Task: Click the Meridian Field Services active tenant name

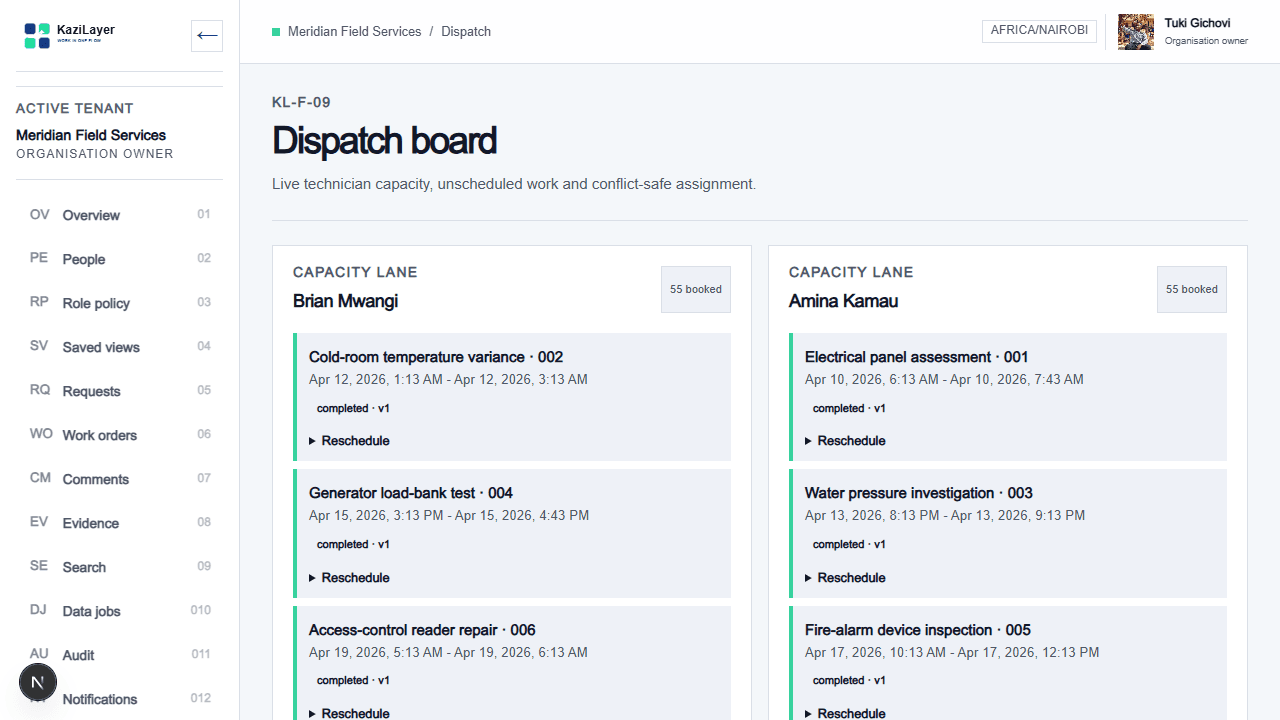Action: pos(91,135)
